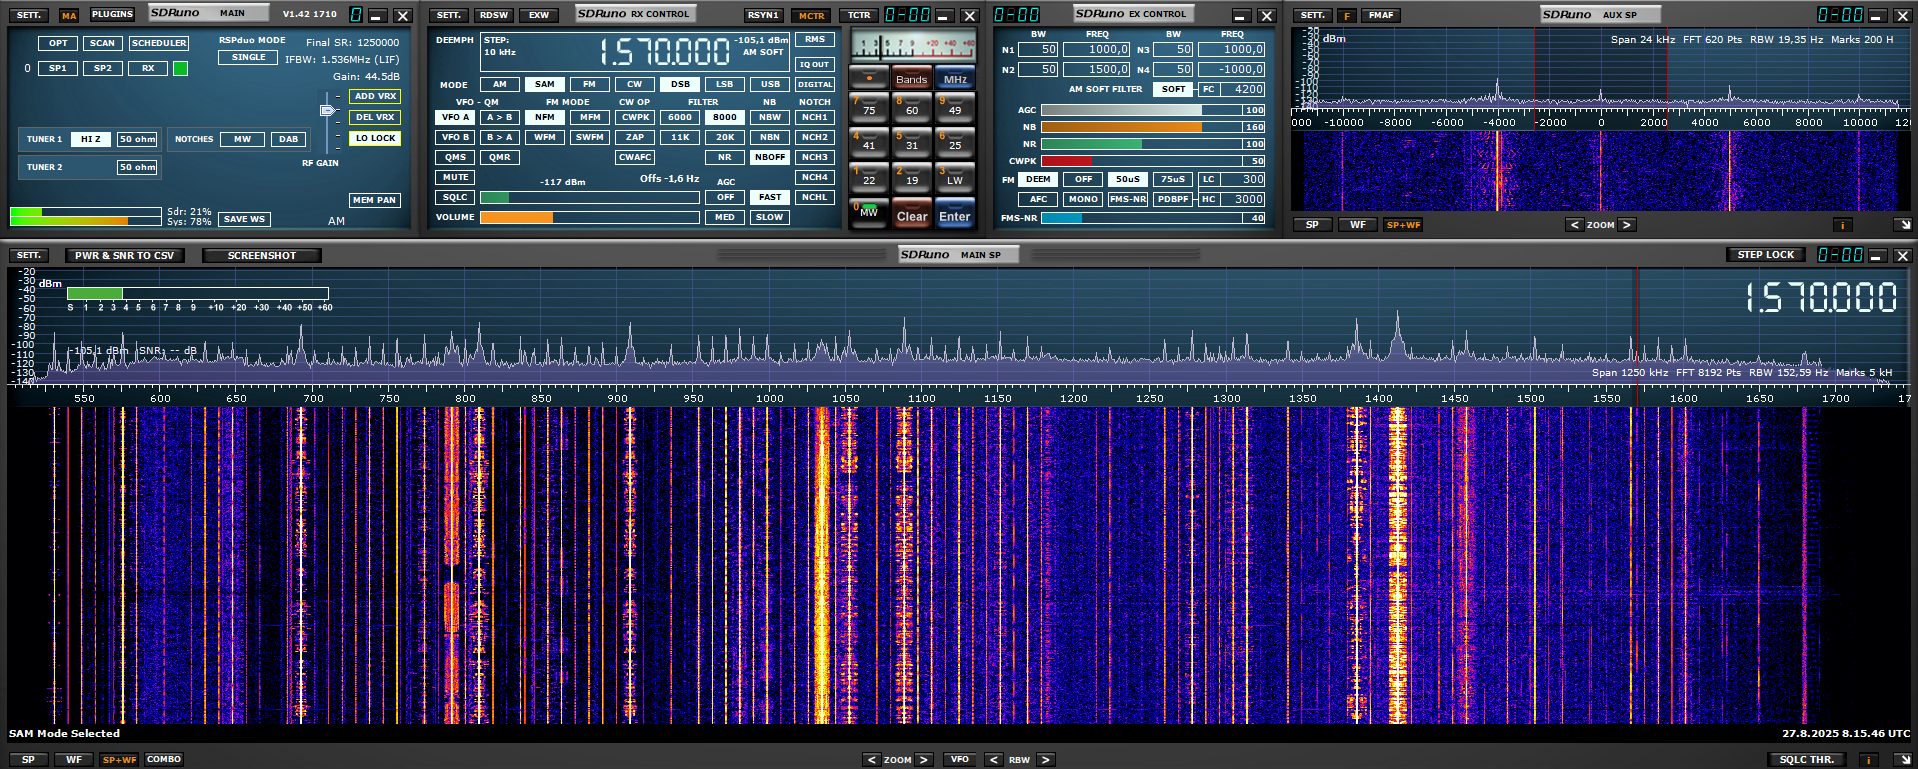
Task: Click the S-meter display in RX Control
Action: click(x=912, y=46)
